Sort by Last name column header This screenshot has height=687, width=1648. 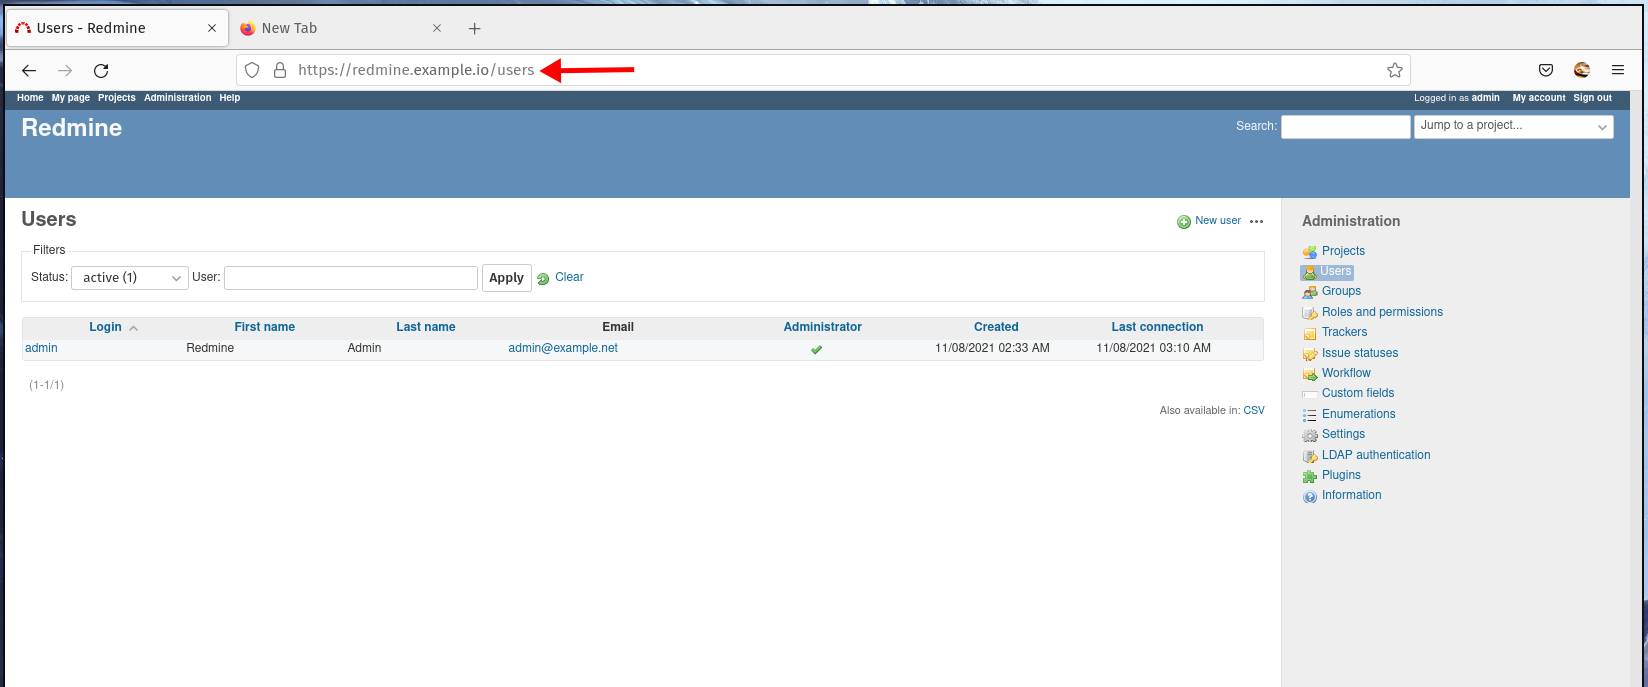(426, 327)
